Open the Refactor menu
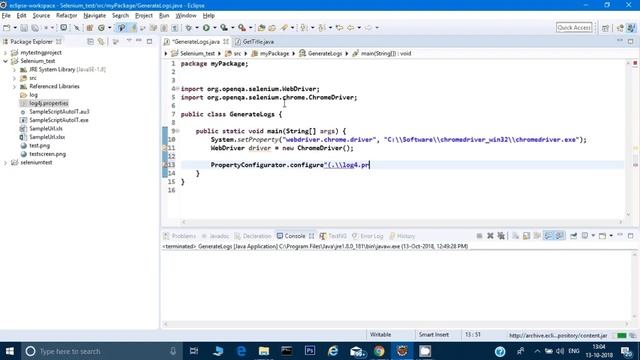 (x=67, y=16)
